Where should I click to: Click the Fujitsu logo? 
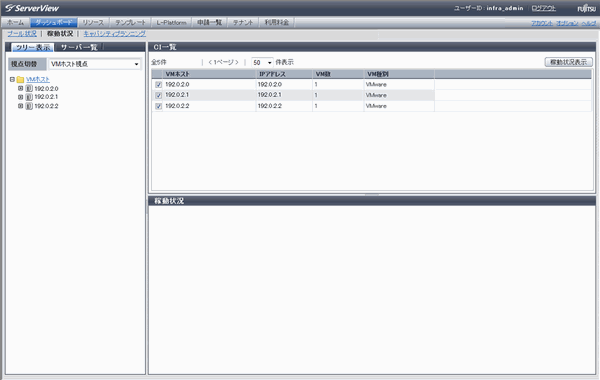586,8
